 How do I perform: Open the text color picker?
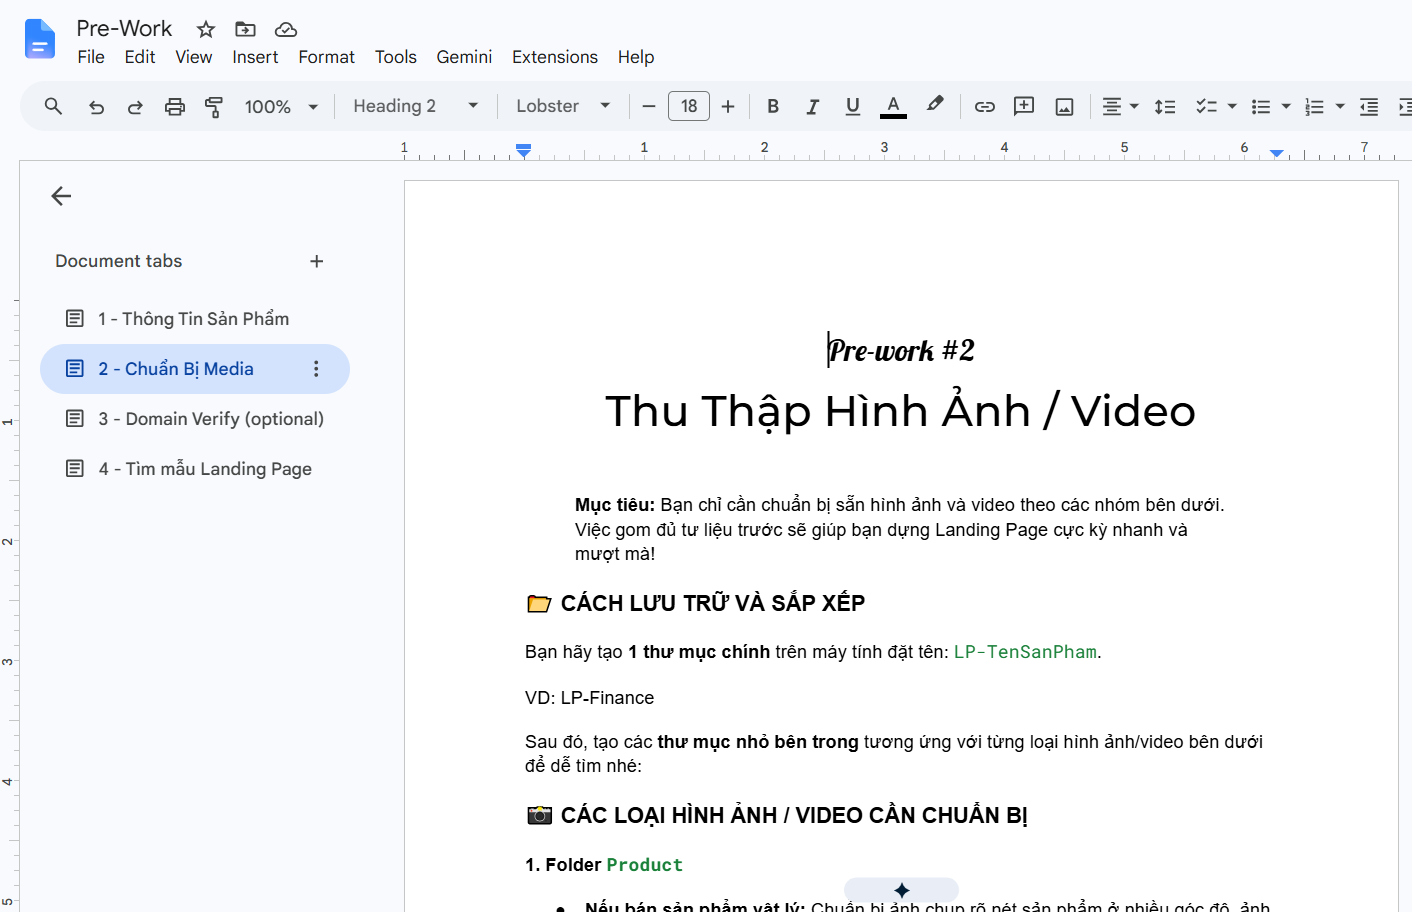(x=893, y=106)
